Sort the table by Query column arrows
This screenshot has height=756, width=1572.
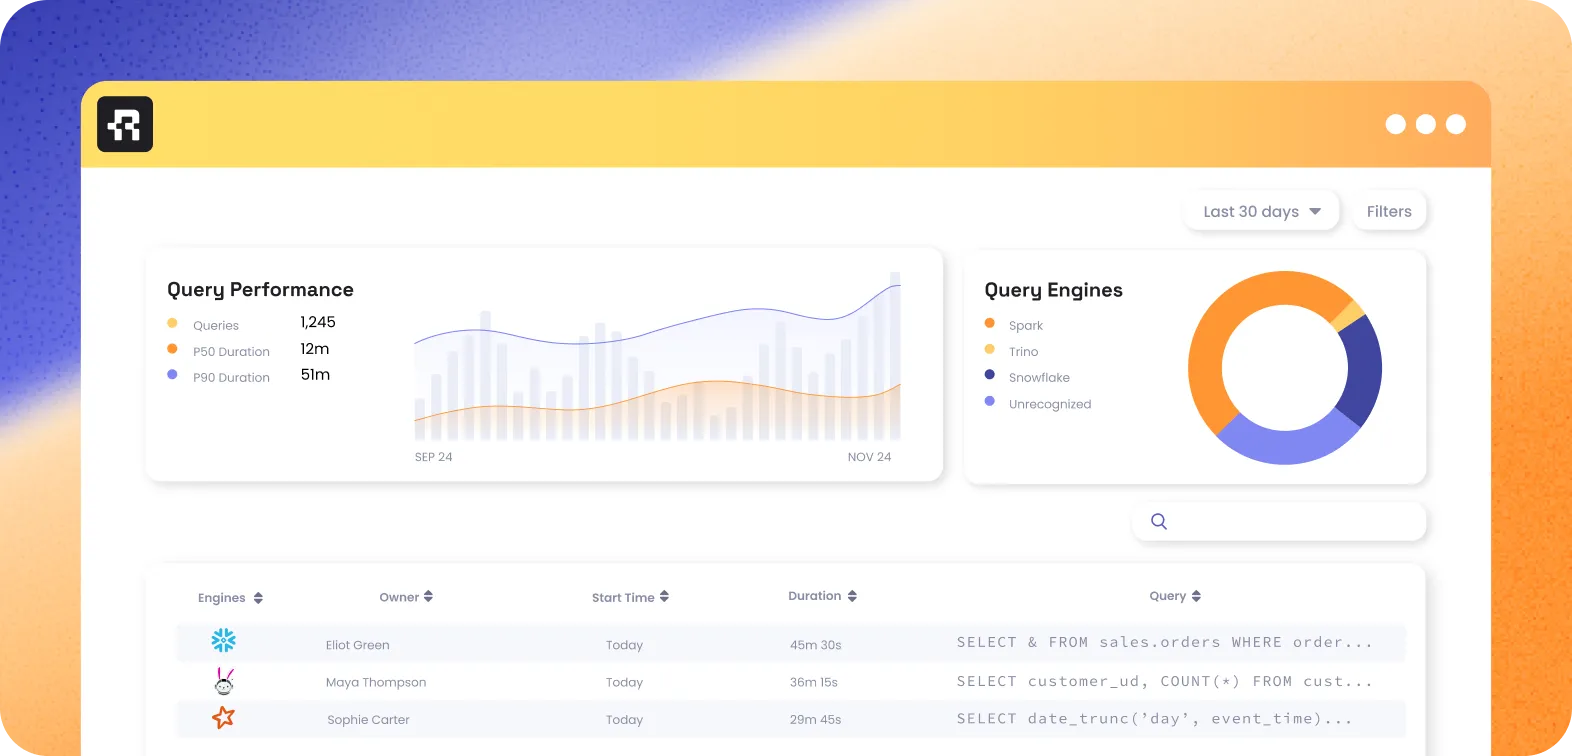point(1196,596)
